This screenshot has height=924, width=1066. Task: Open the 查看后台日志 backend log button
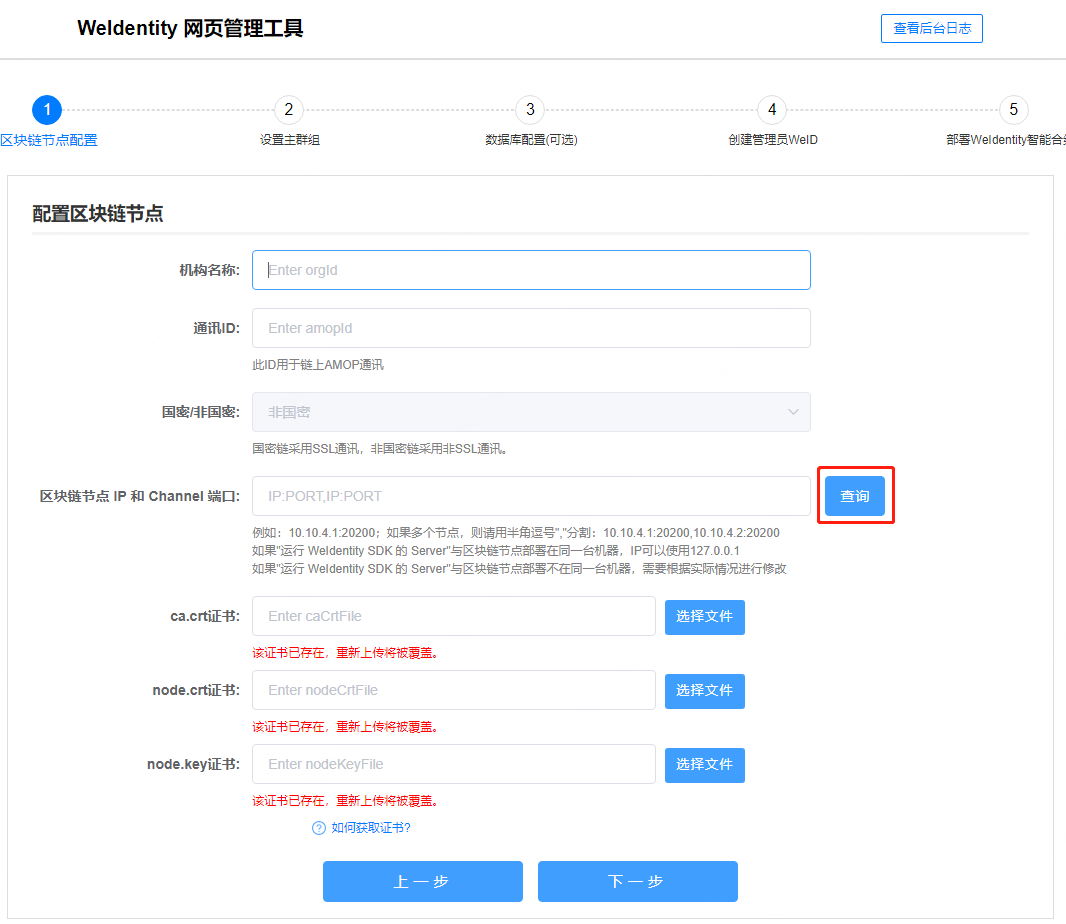point(931,29)
